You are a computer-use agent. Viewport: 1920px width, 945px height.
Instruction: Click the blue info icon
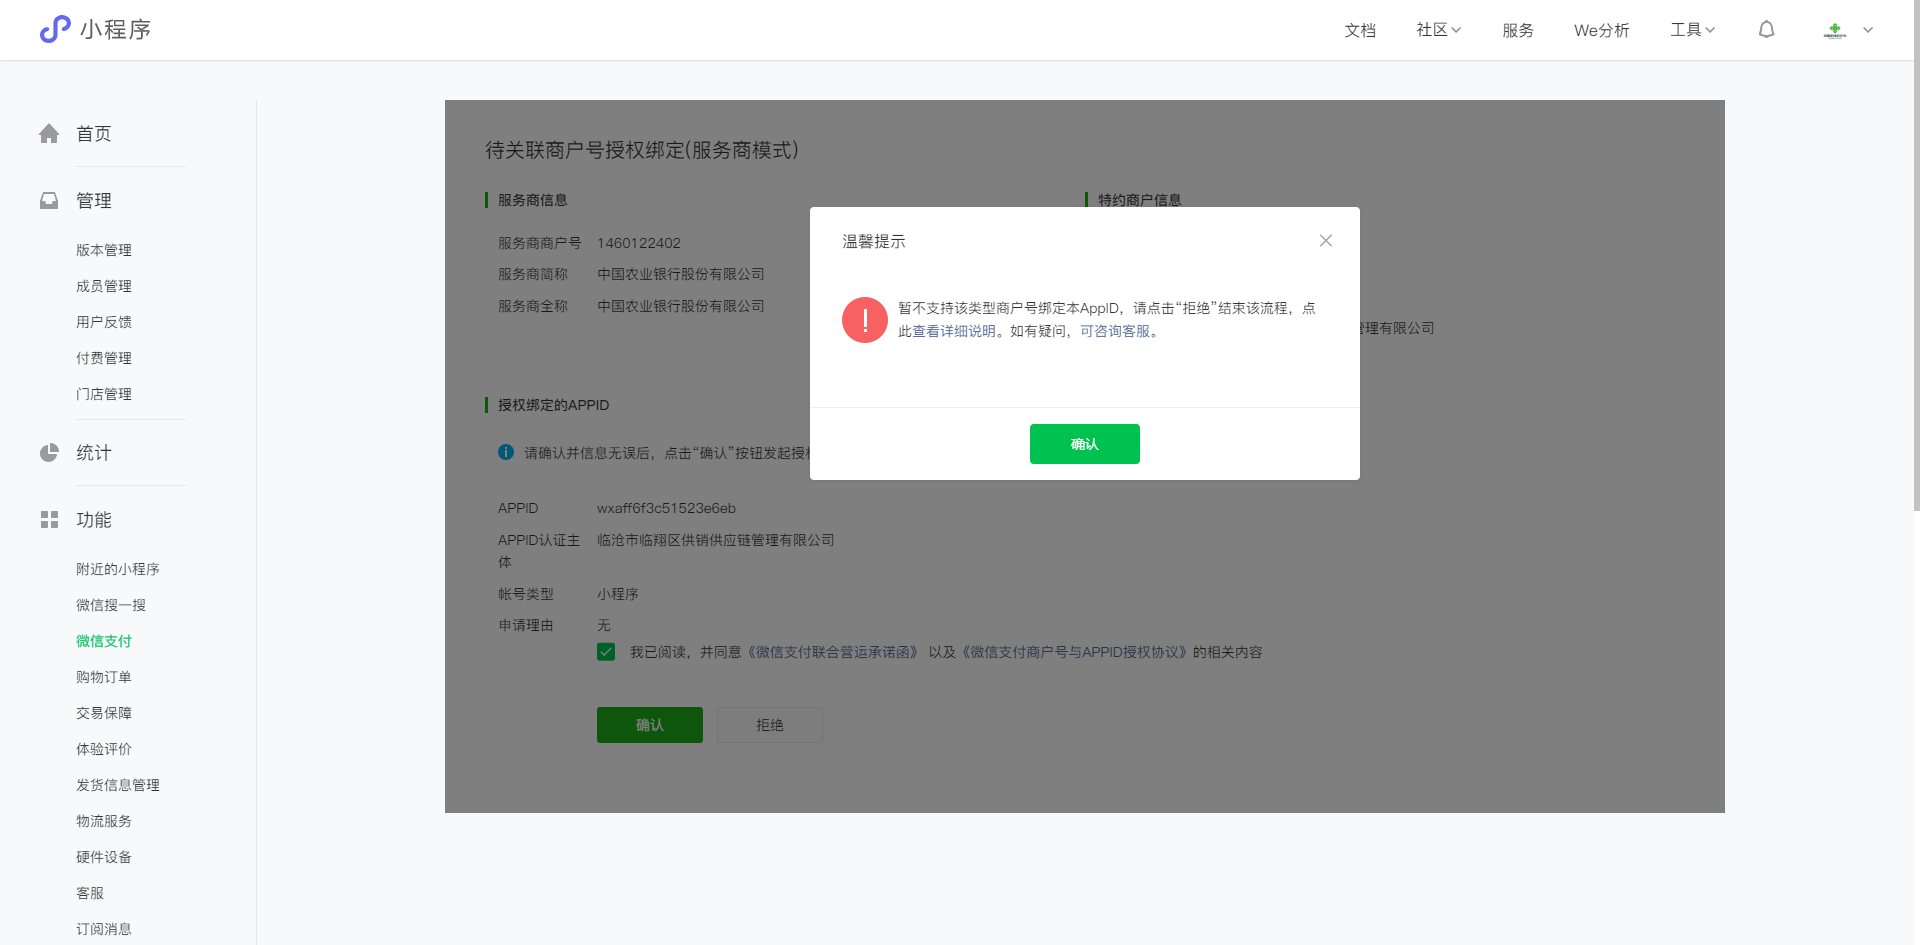(506, 452)
